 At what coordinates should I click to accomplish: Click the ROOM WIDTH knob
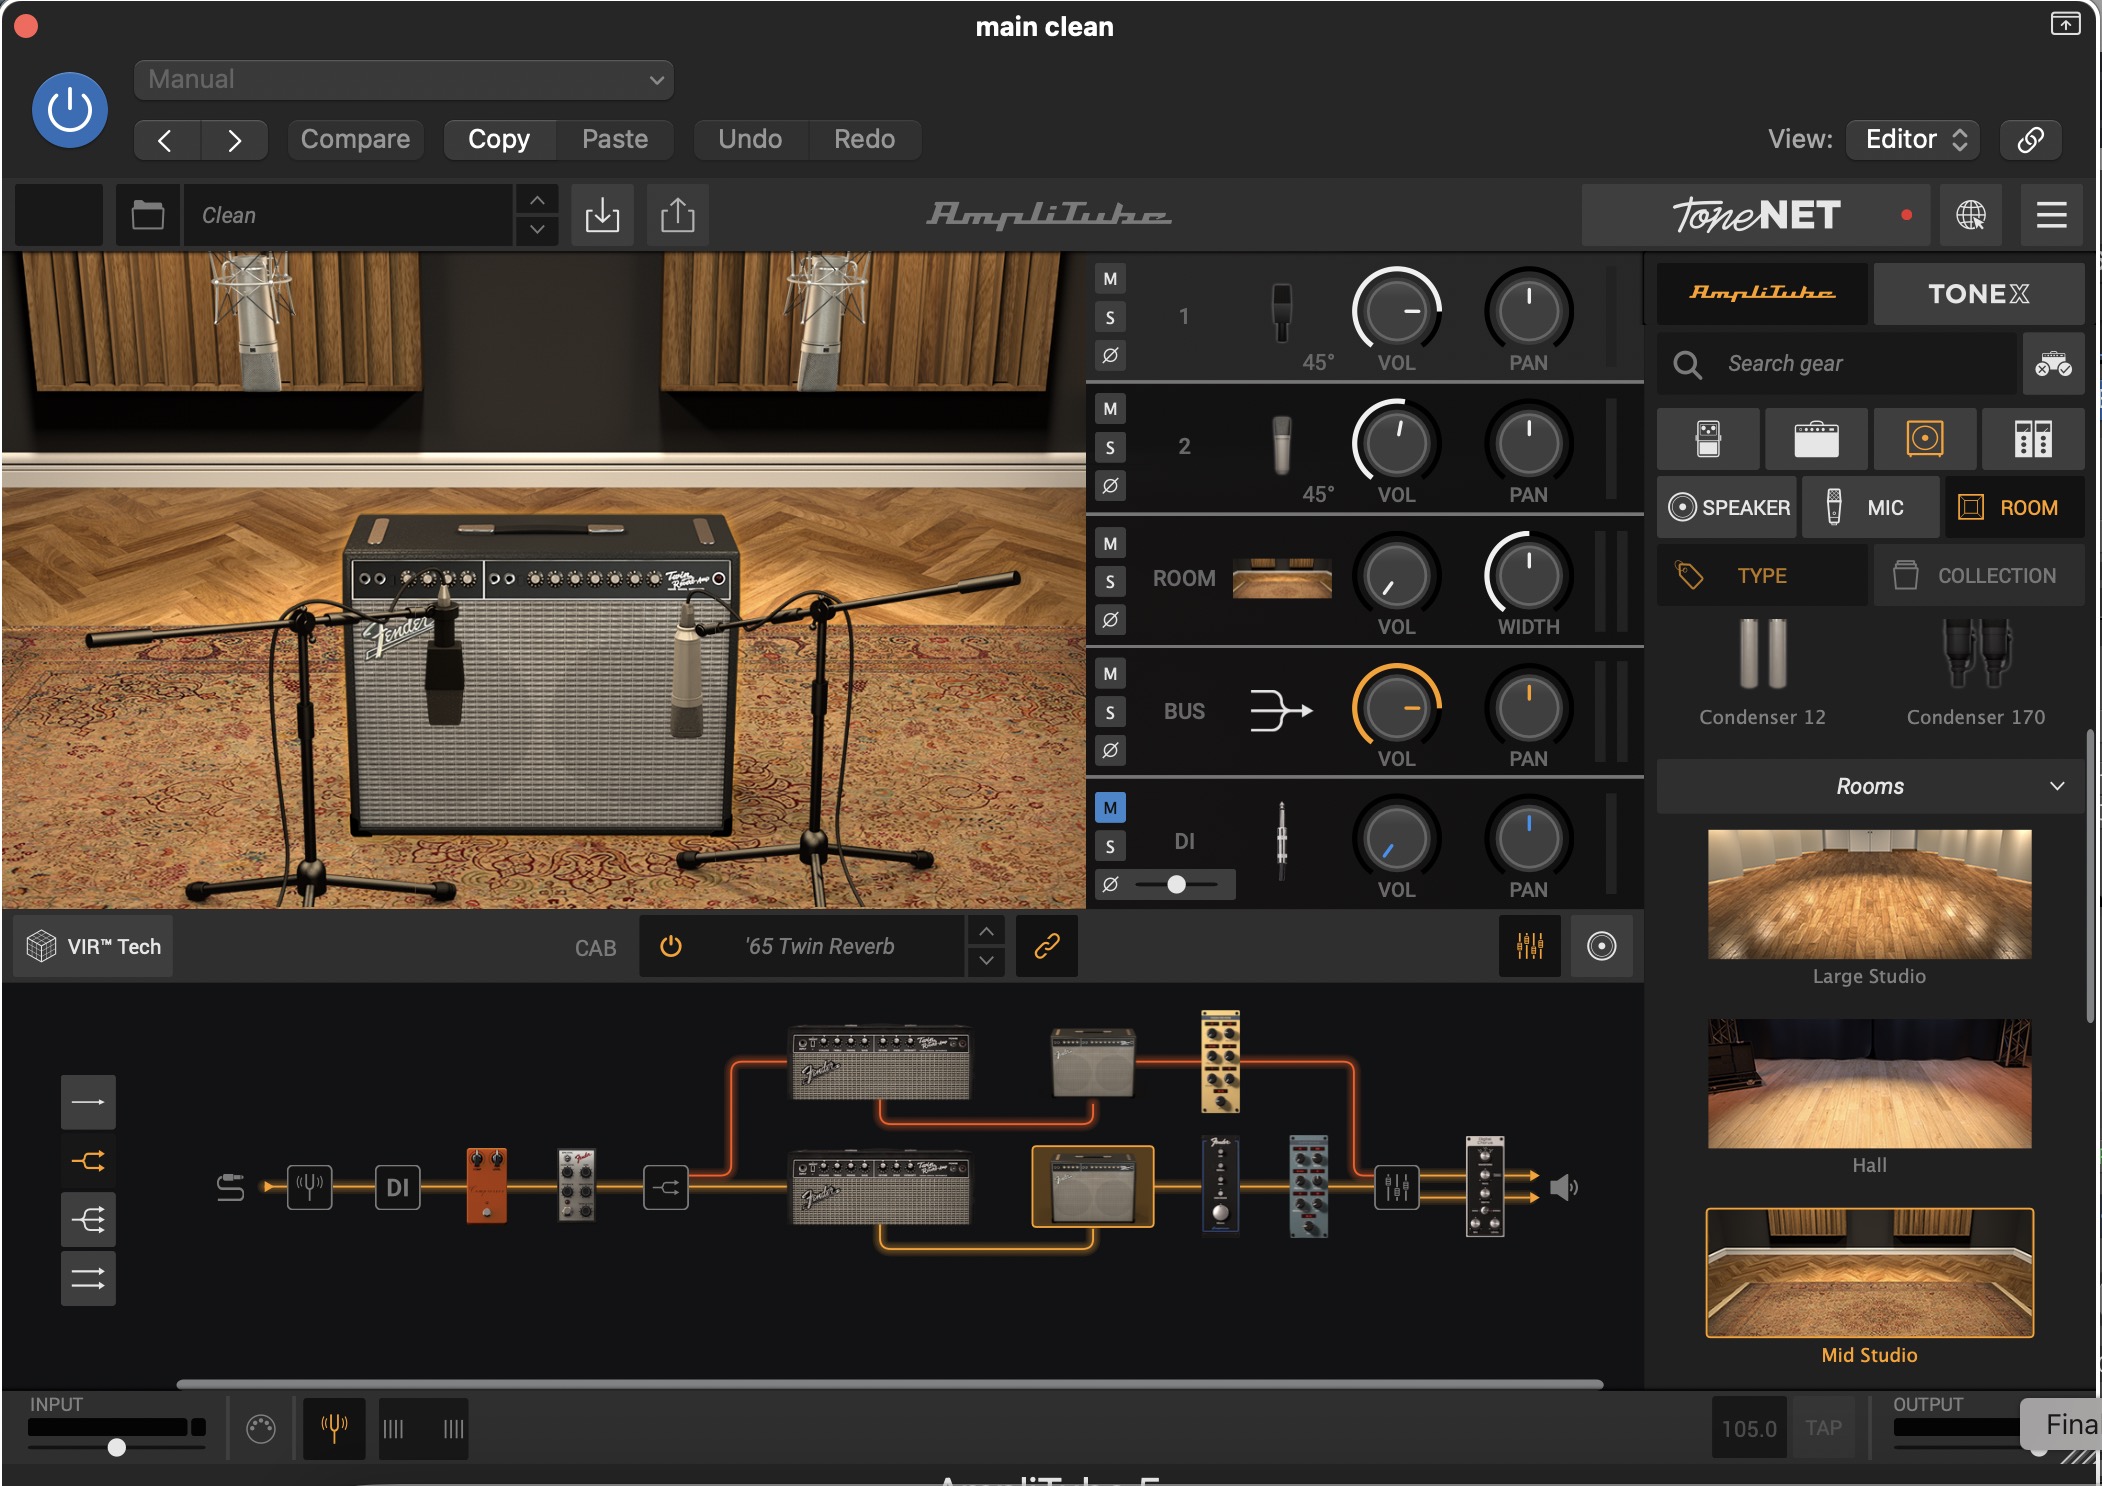point(1528,575)
